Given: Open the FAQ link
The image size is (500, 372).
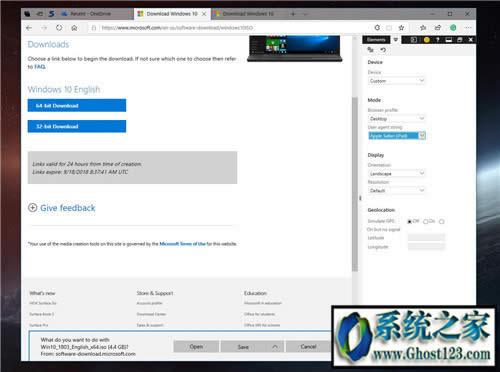Looking at the screenshot, I should pyautogui.click(x=40, y=67).
